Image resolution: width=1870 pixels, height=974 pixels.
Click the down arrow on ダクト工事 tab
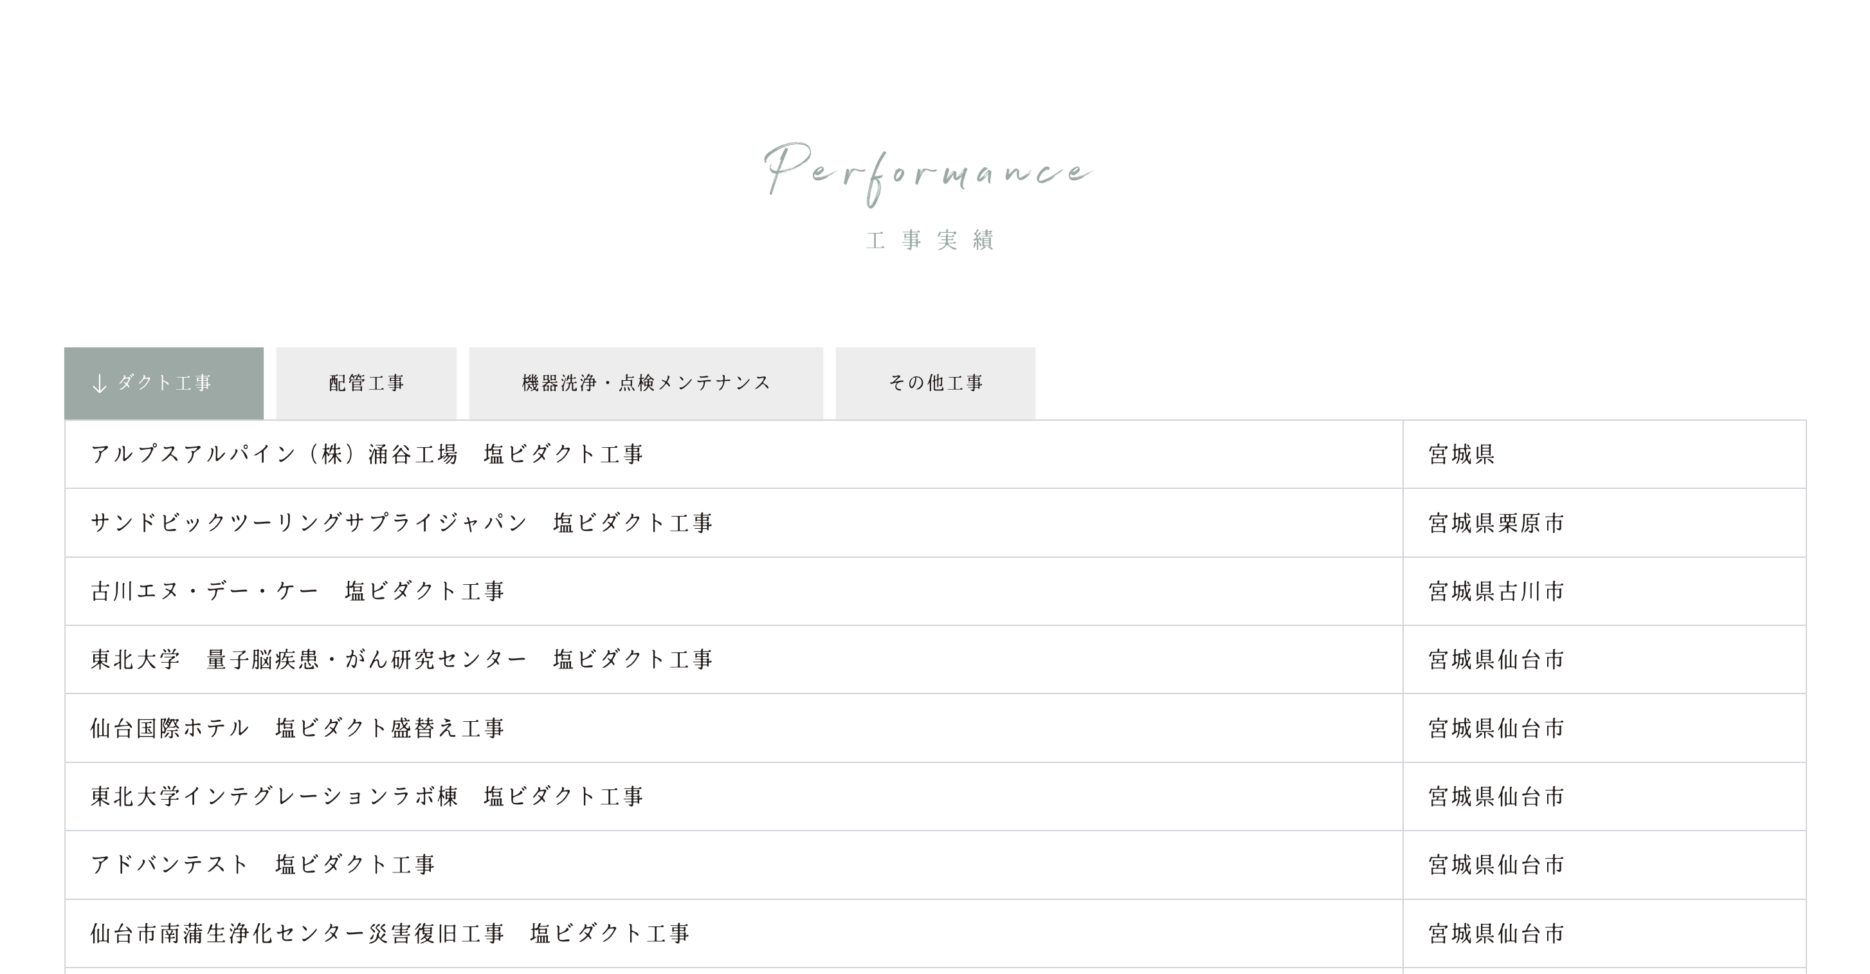(x=99, y=384)
